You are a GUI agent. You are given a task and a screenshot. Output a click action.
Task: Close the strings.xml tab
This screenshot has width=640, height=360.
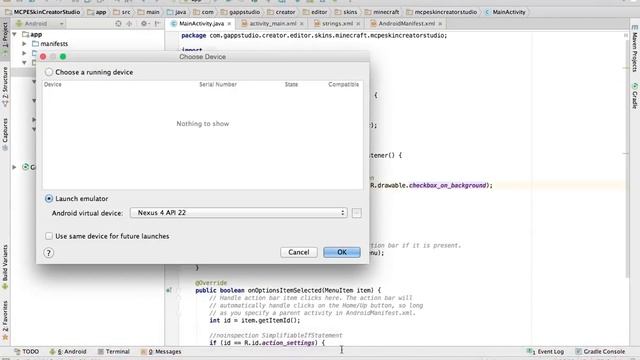(358, 24)
